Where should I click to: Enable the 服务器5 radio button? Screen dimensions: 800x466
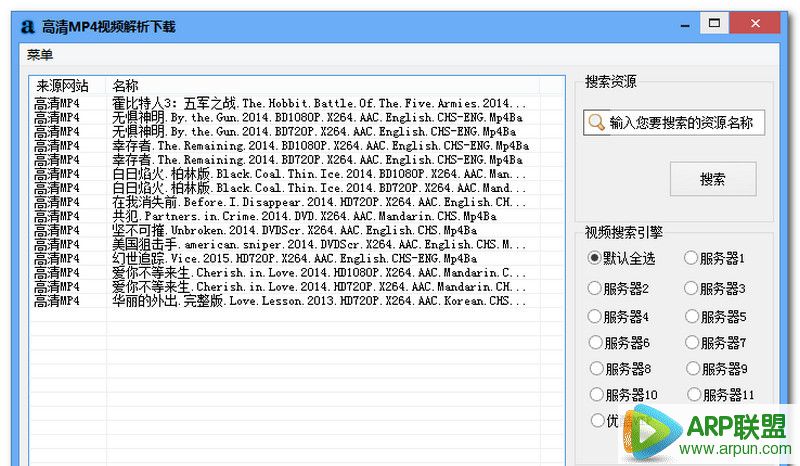pyautogui.click(x=692, y=317)
